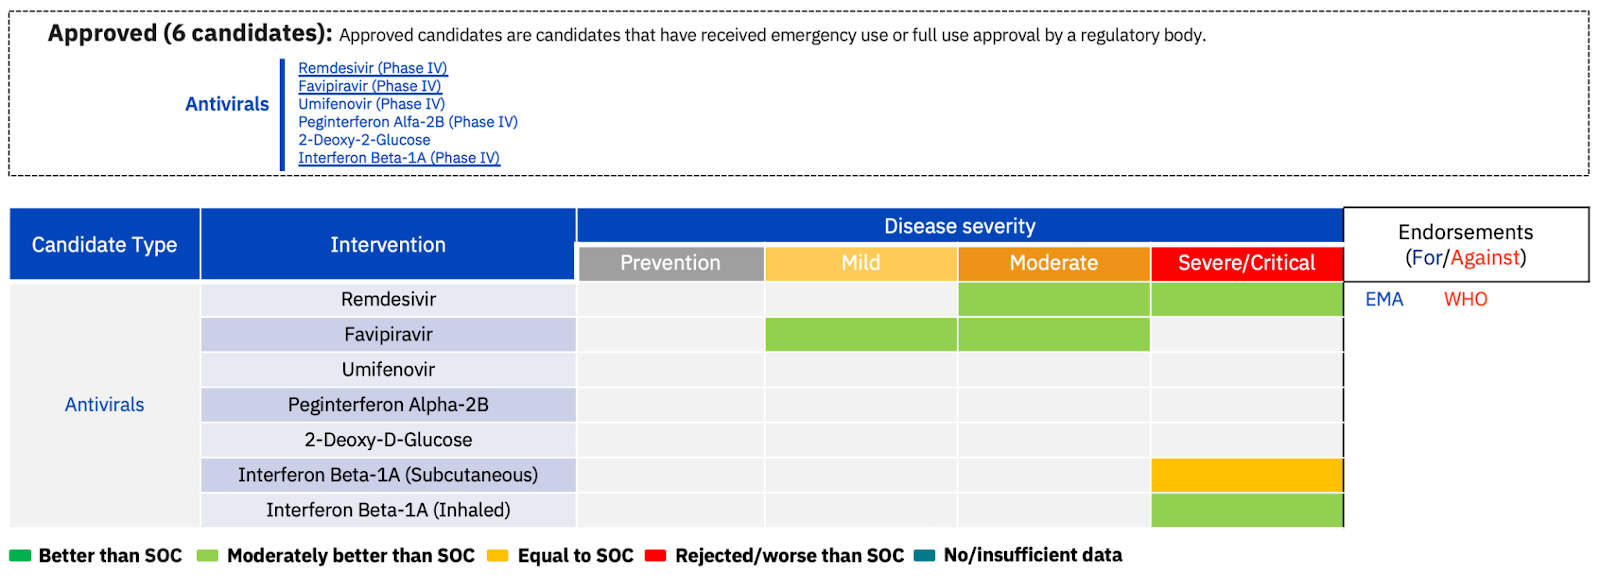
Task: Open the Remdesivir (Phase IV) link
Action: pos(372,68)
